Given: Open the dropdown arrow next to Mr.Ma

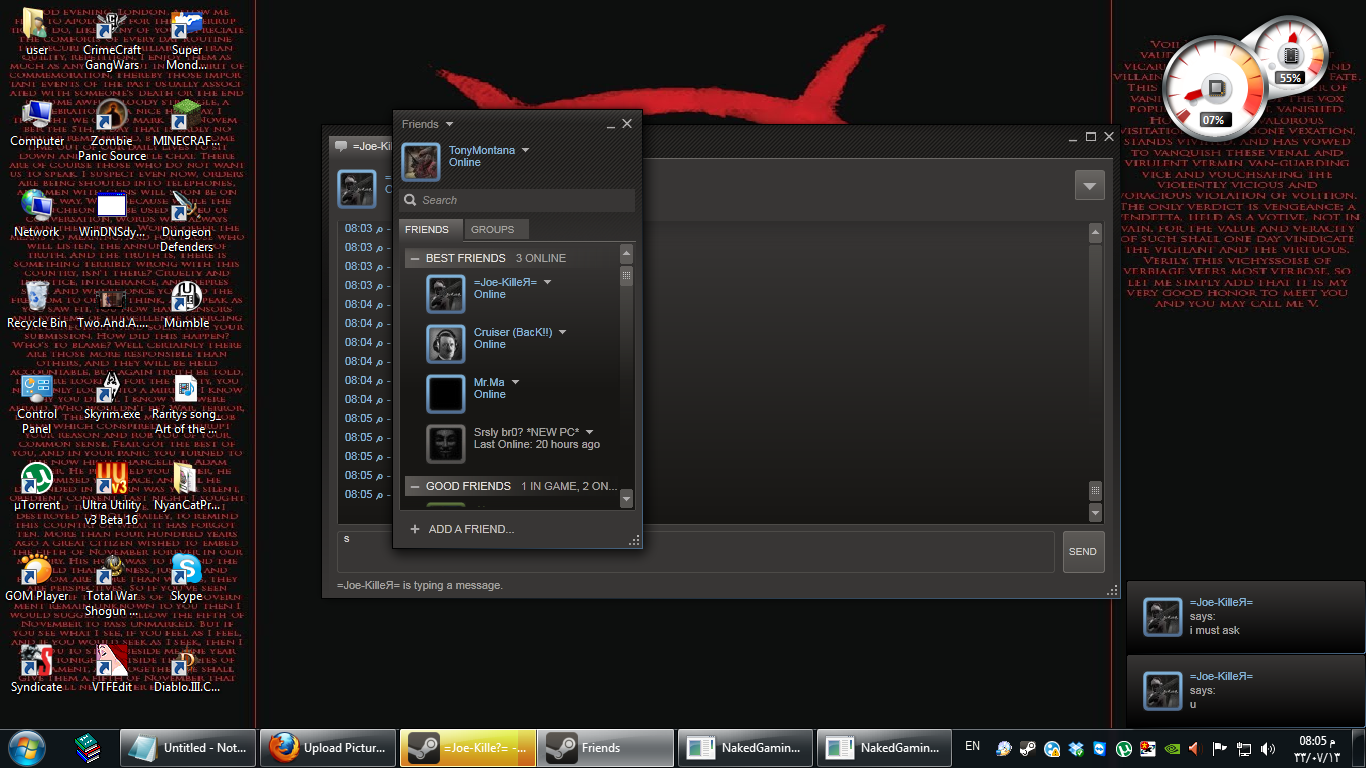Looking at the screenshot, I should coord(515,382).
